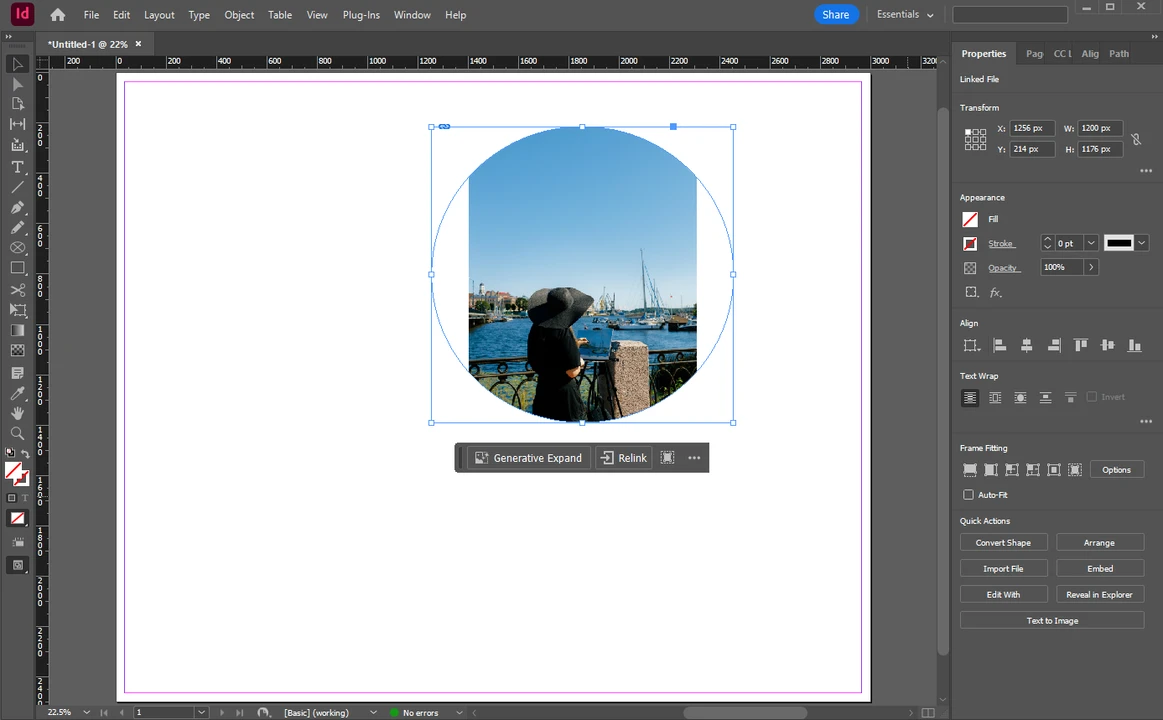The width and height of the screenshot is (1163, 720).
Task: Select Wrap around bounding box option
Action: (995, 398)
